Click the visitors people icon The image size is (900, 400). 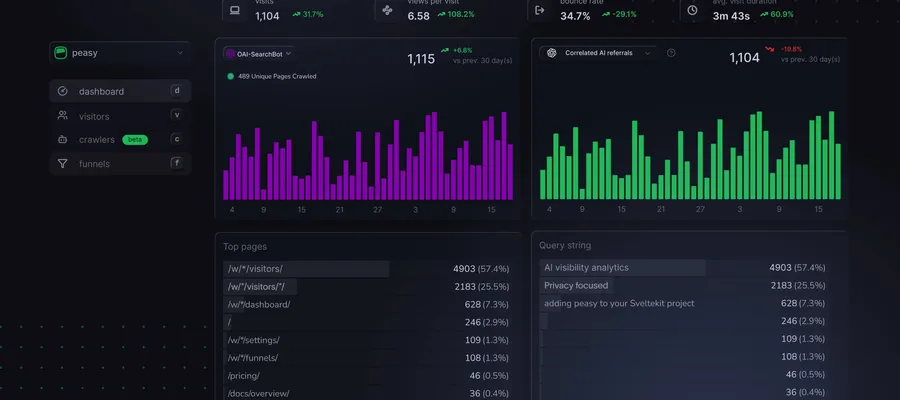pyautogui.click(x=62, y=116)
